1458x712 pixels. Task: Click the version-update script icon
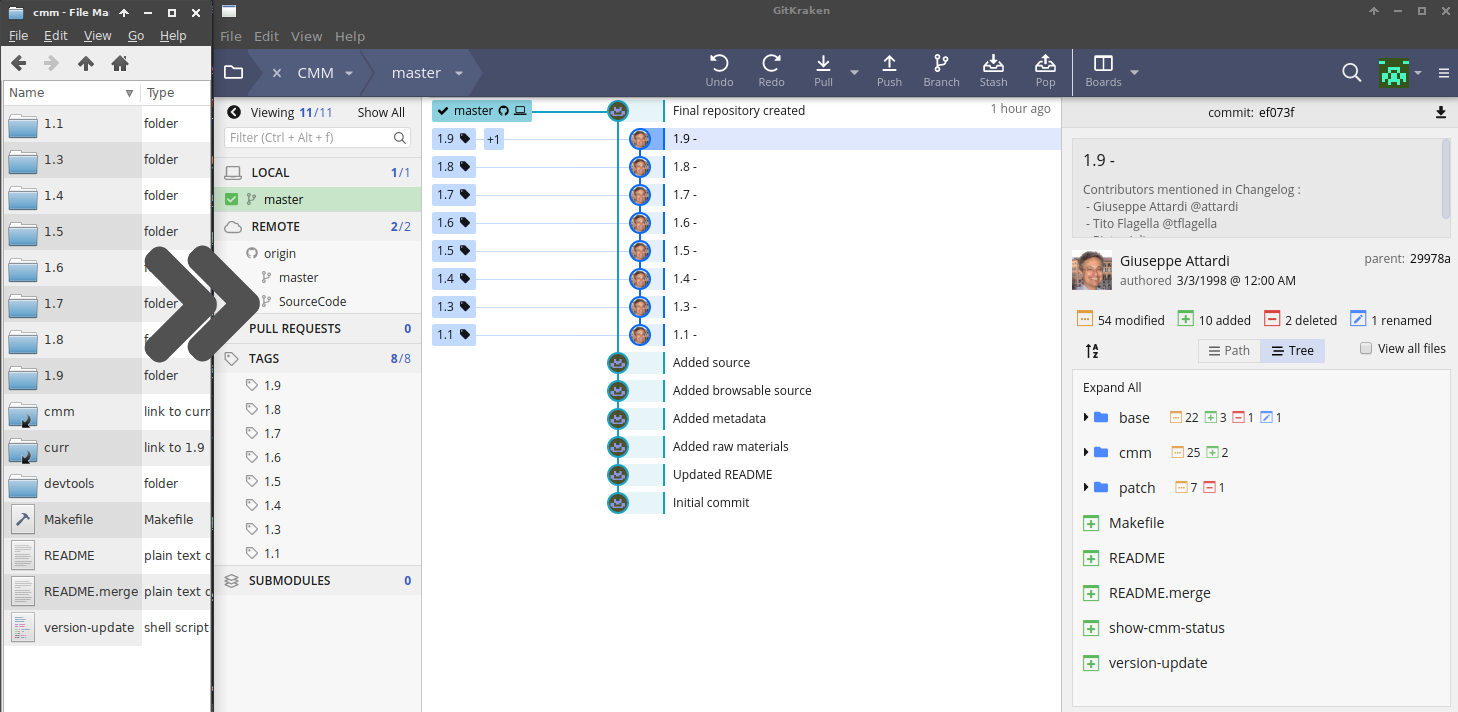tap(23, 627)
